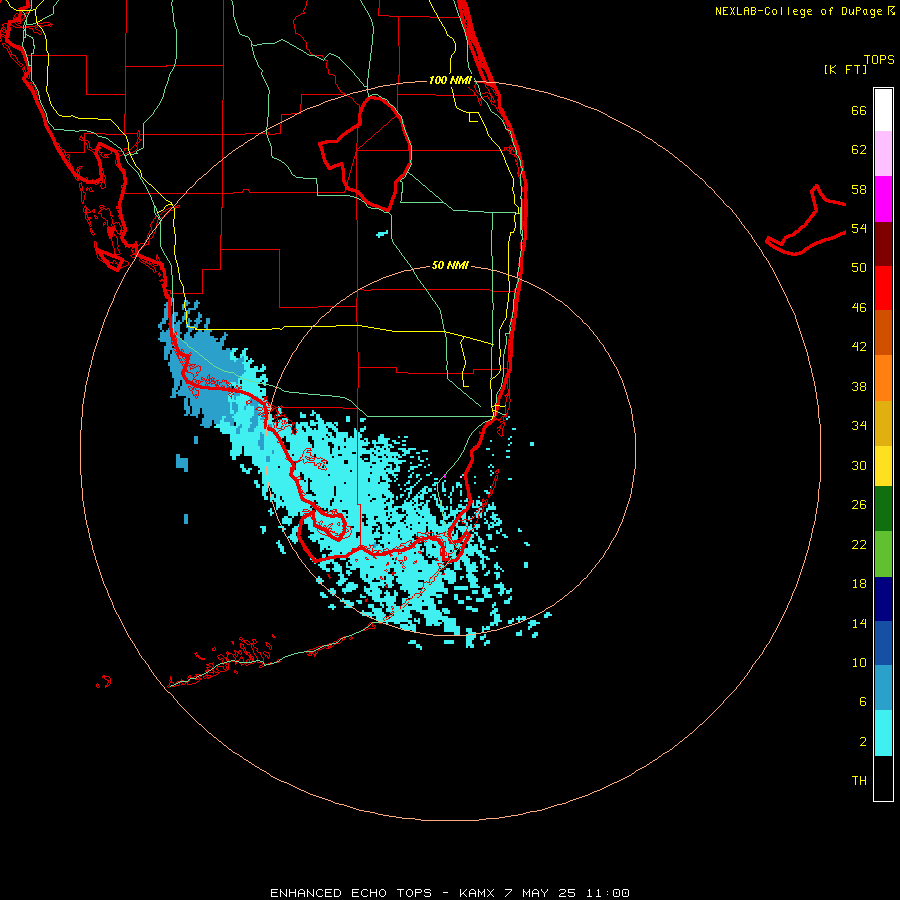Click the medium blue legend swatch

[x=883, y=643]
